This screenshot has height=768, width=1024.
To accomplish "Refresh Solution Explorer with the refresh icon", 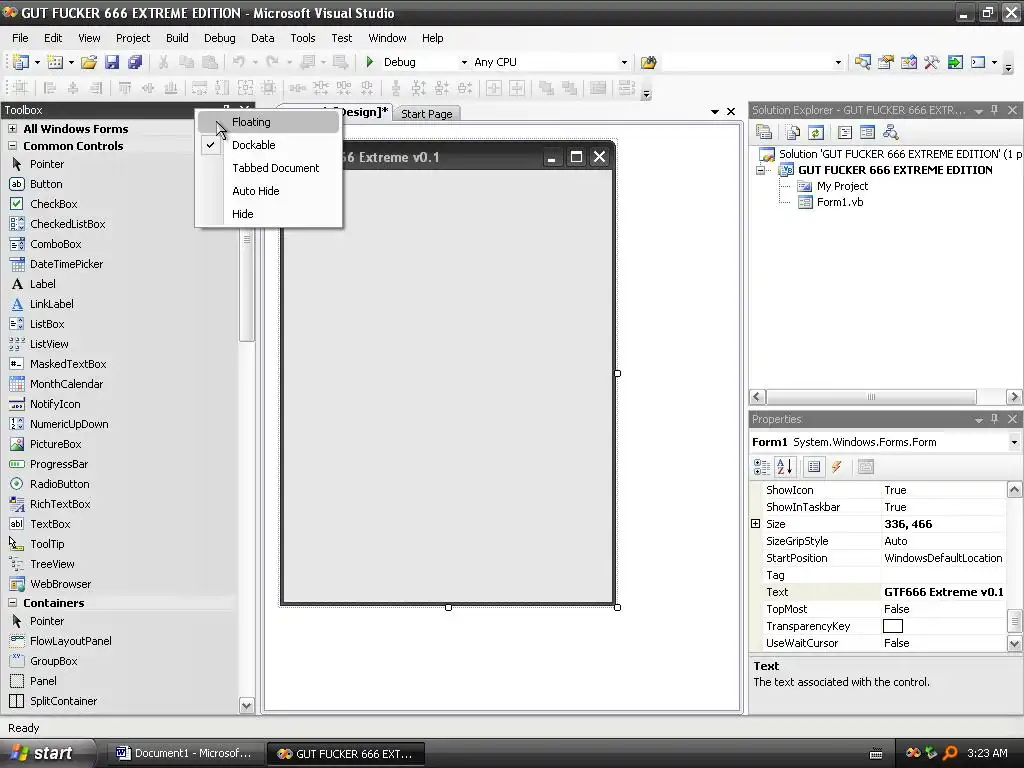I will (x=816, y=133).
